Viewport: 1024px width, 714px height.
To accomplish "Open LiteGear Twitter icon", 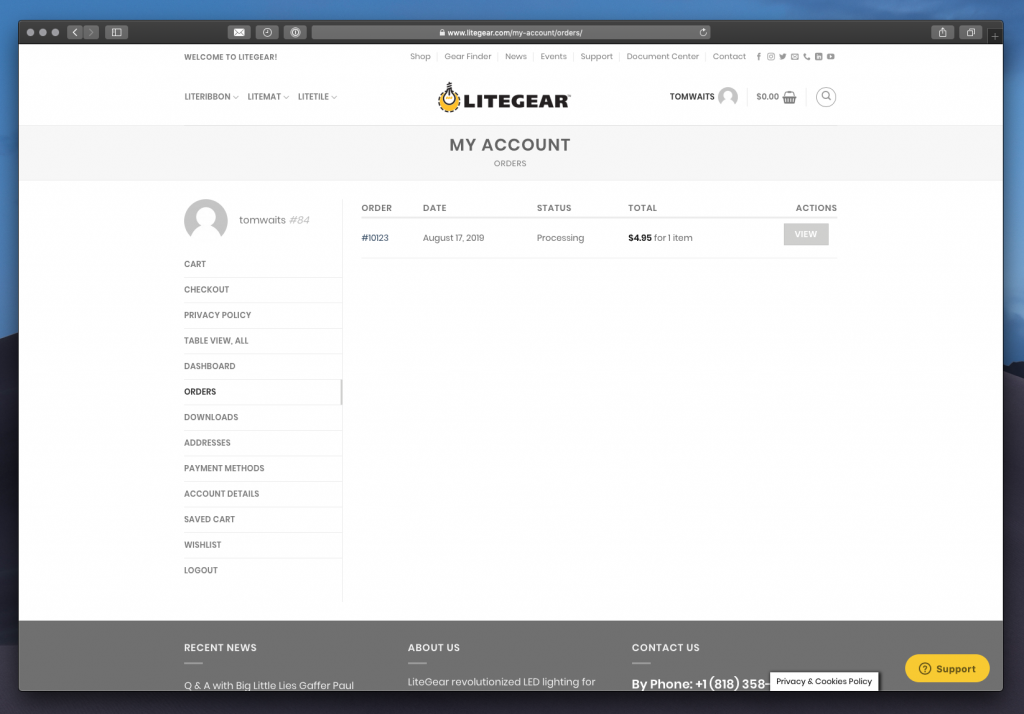I will coord(782,57).
